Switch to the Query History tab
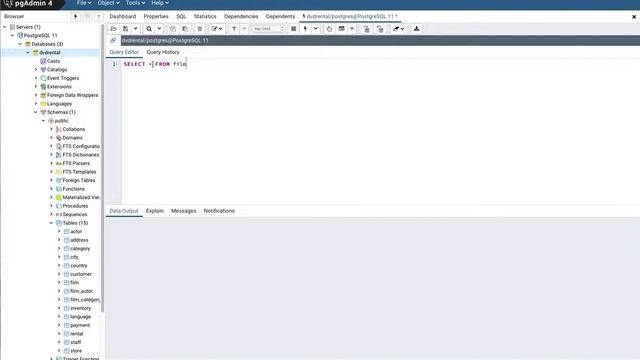 tap(163, 52)
